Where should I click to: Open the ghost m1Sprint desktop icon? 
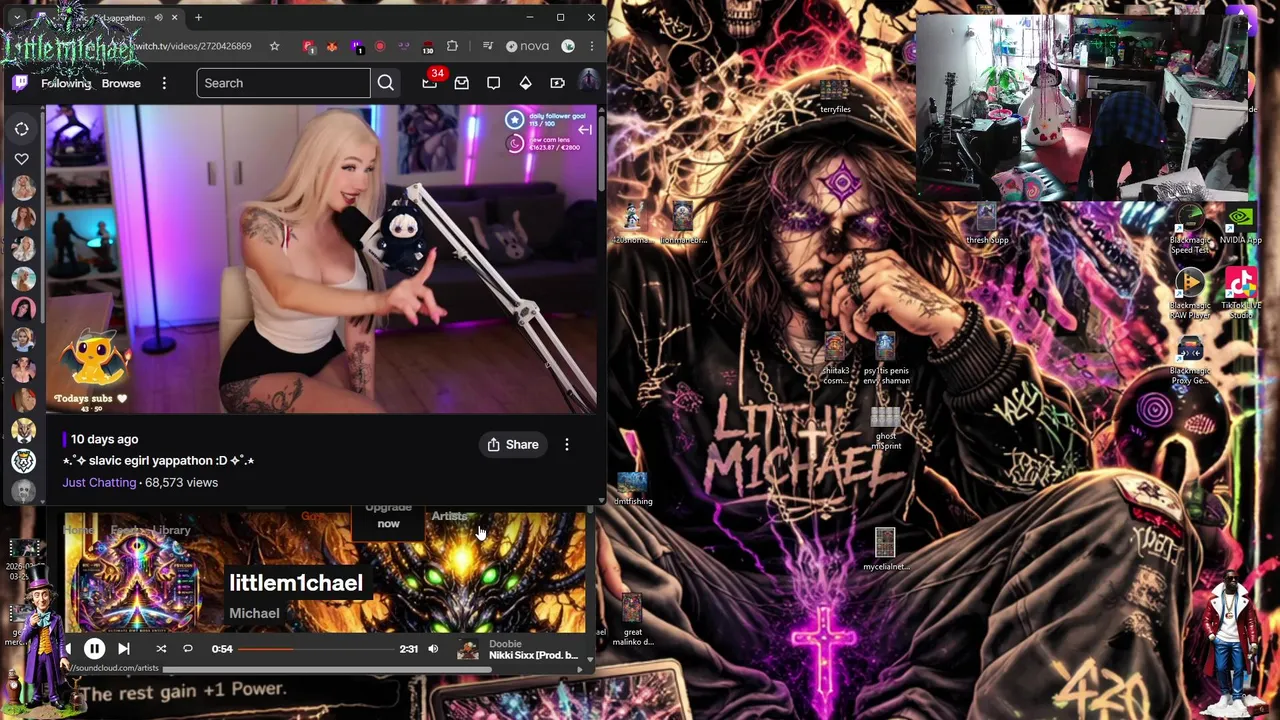coord(885,428)
